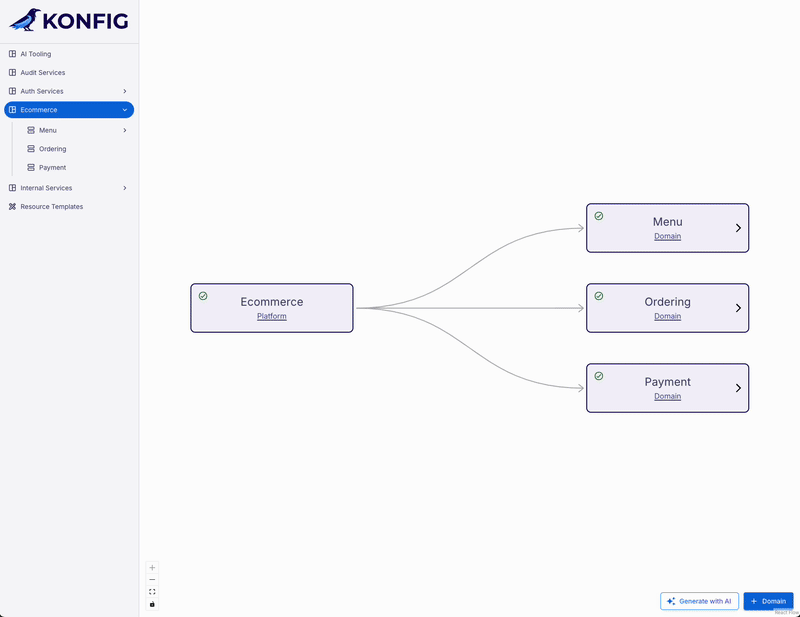Click the Konfig raven logo
Viewport: 800px width, 617px height.
click(x=25, y=19)
